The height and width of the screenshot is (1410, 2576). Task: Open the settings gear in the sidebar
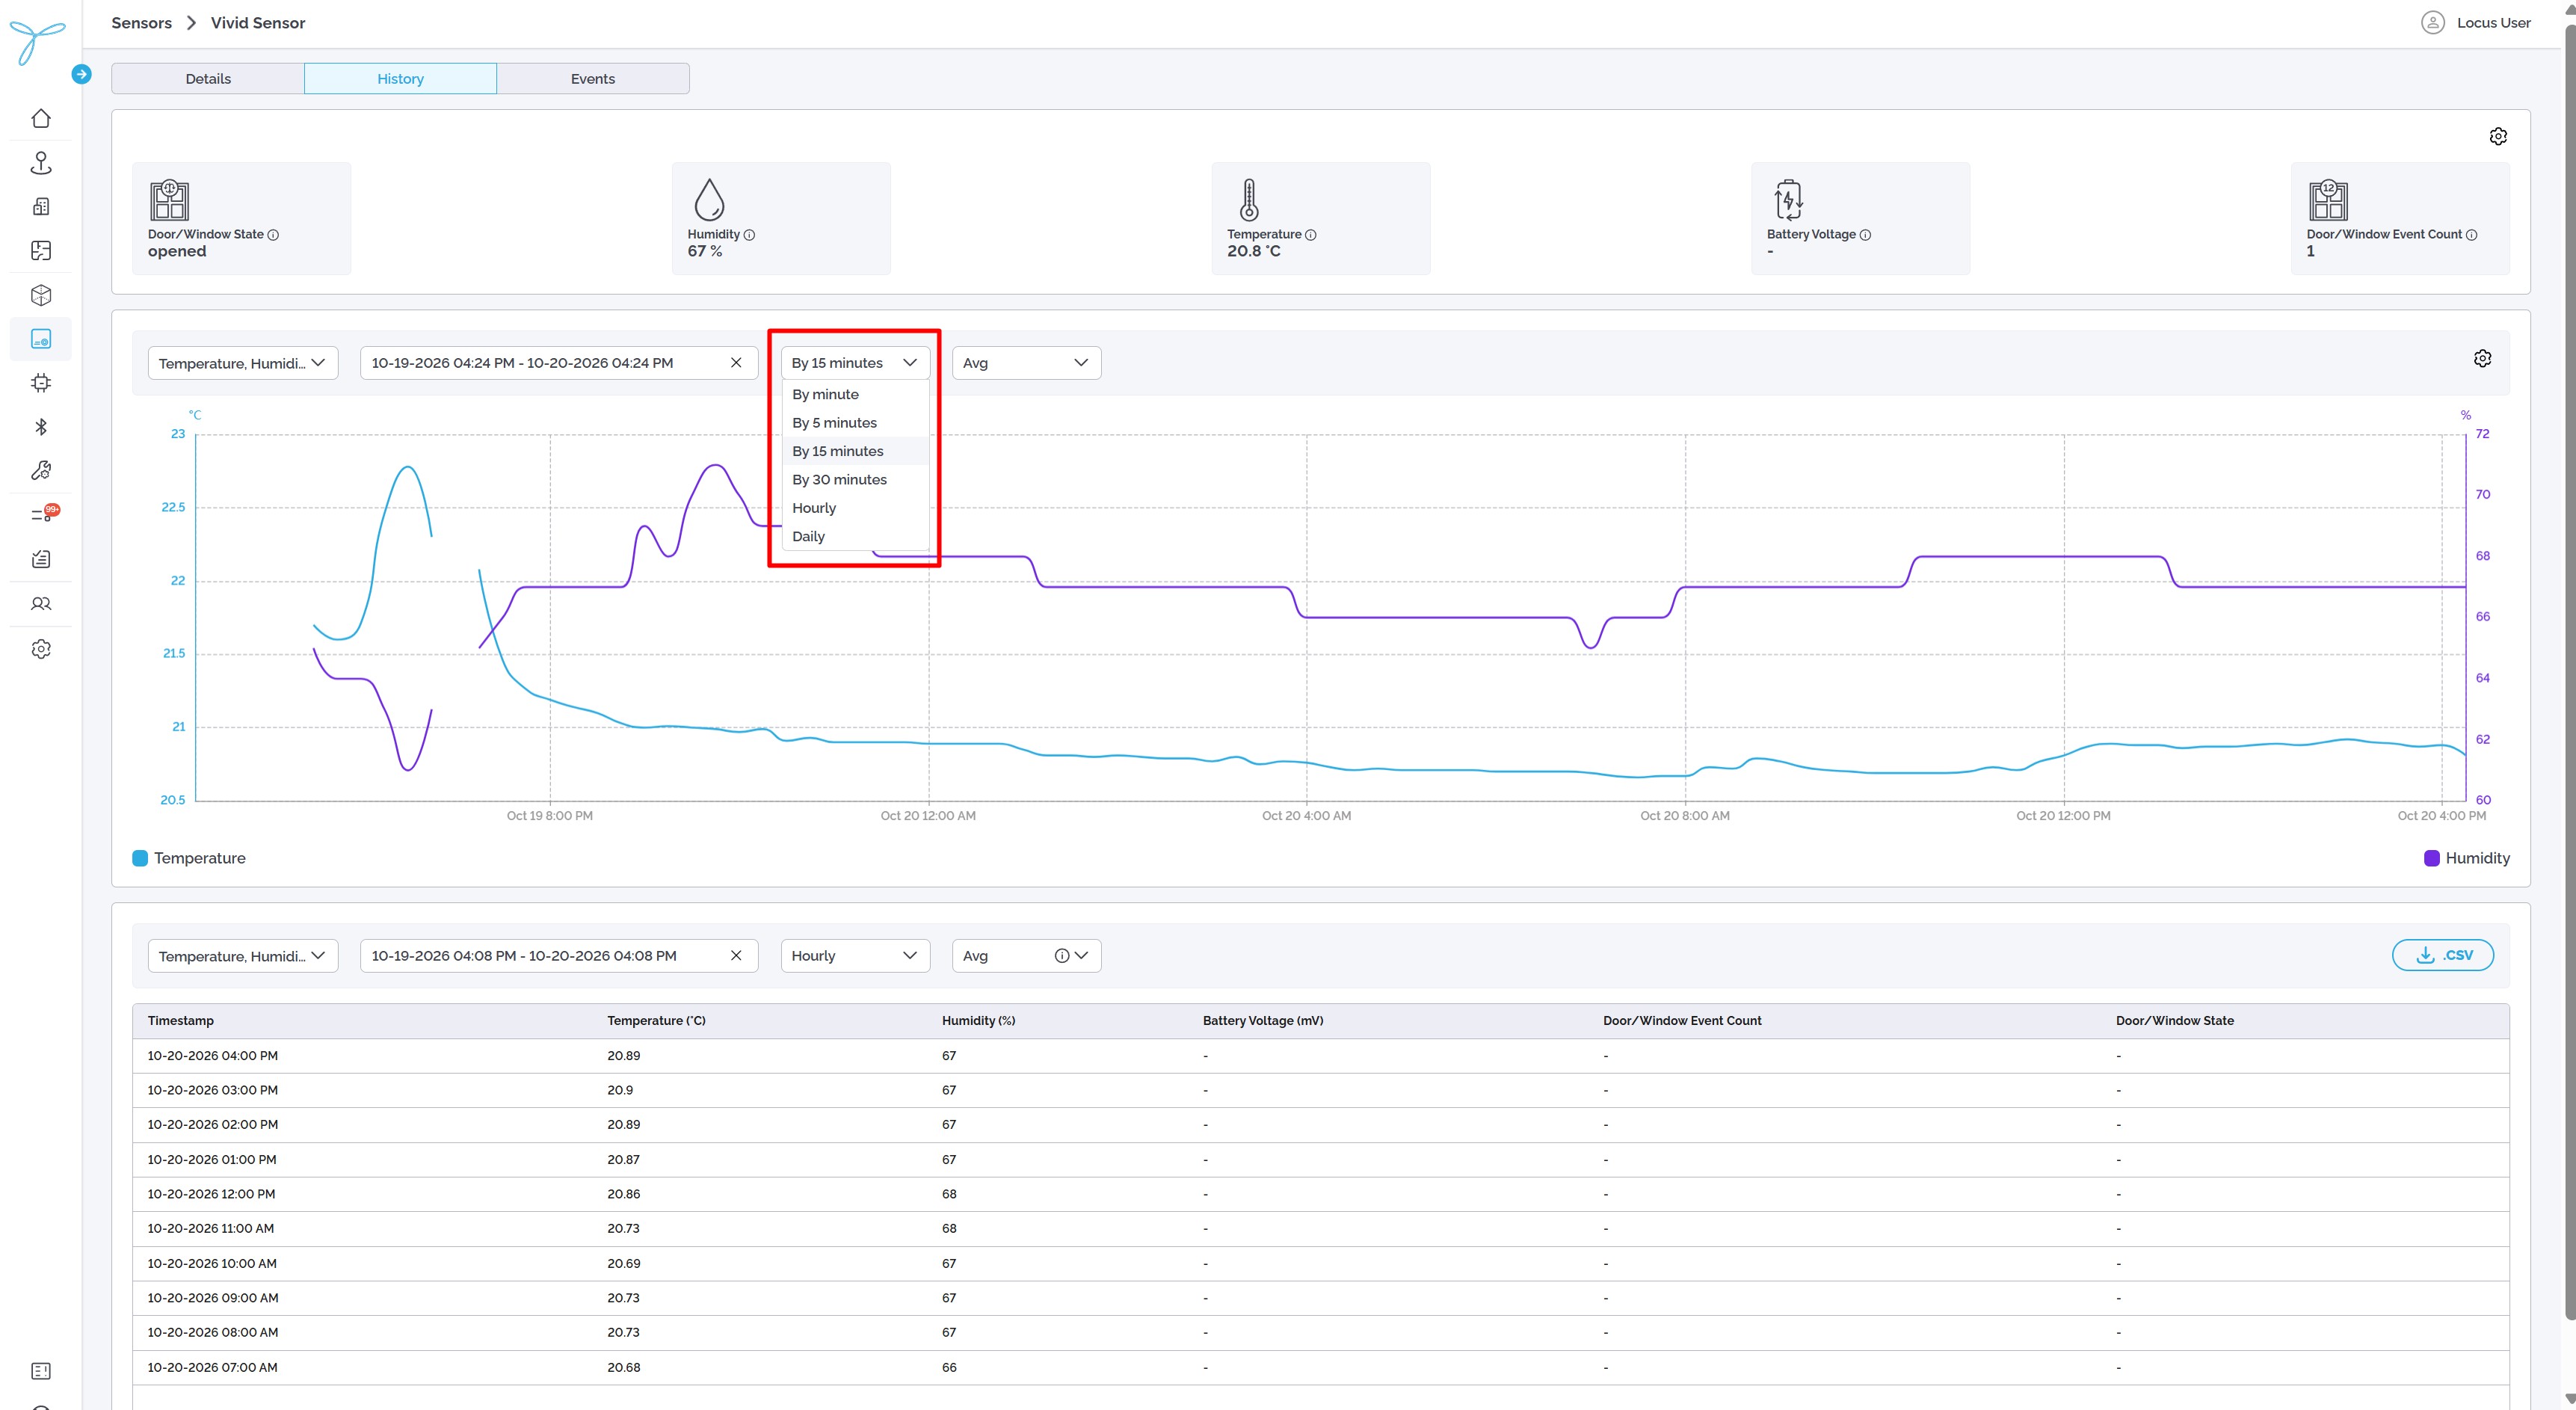point(41,649)
